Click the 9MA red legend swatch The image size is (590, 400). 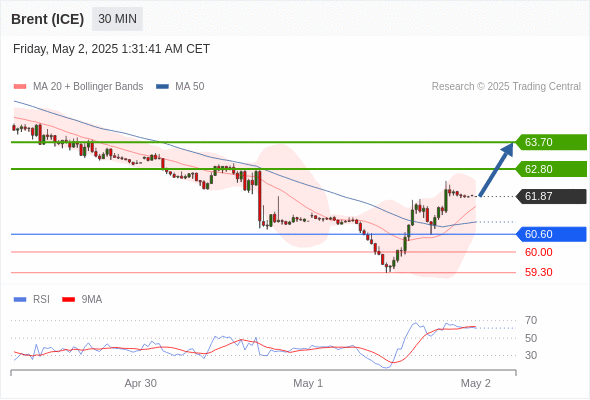68,300
